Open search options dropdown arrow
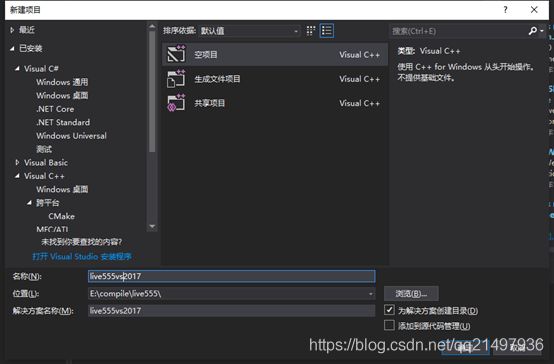The height and width of the screenshot is (364, 554). pyautogui.click(x=542, y=31)
